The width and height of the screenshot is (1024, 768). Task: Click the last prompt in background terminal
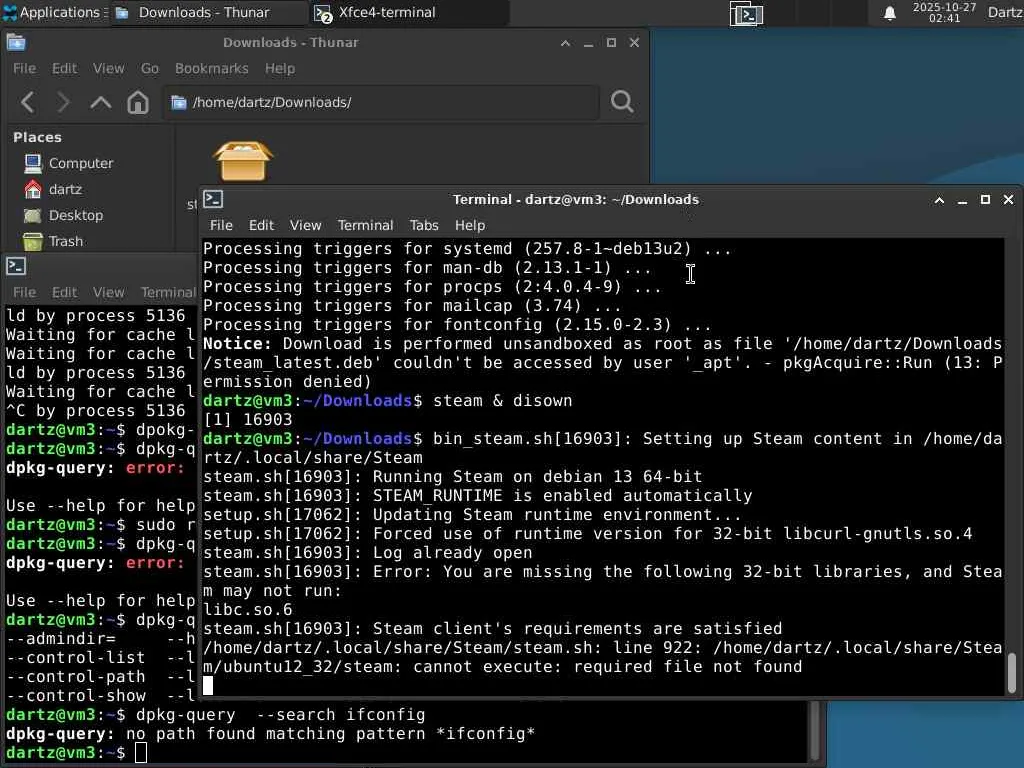(x=65, y=752)
